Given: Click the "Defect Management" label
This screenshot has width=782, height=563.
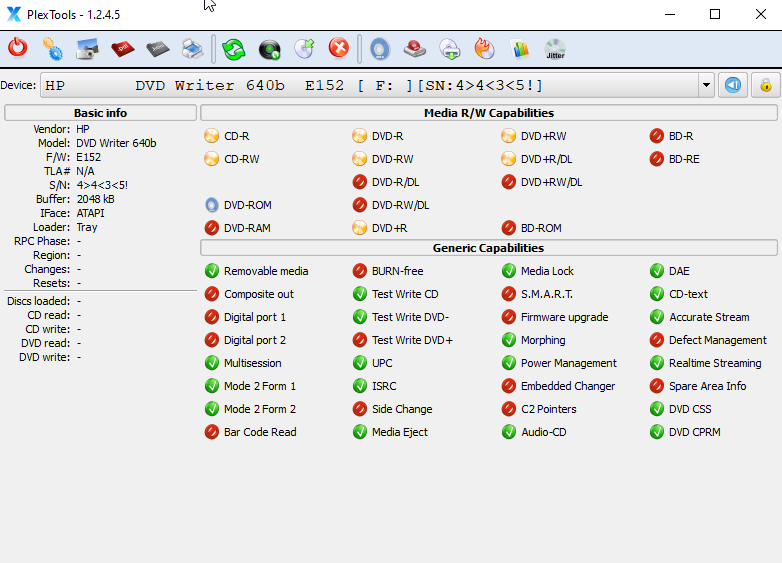Looking at the screenshot, I should pos(718,340).
